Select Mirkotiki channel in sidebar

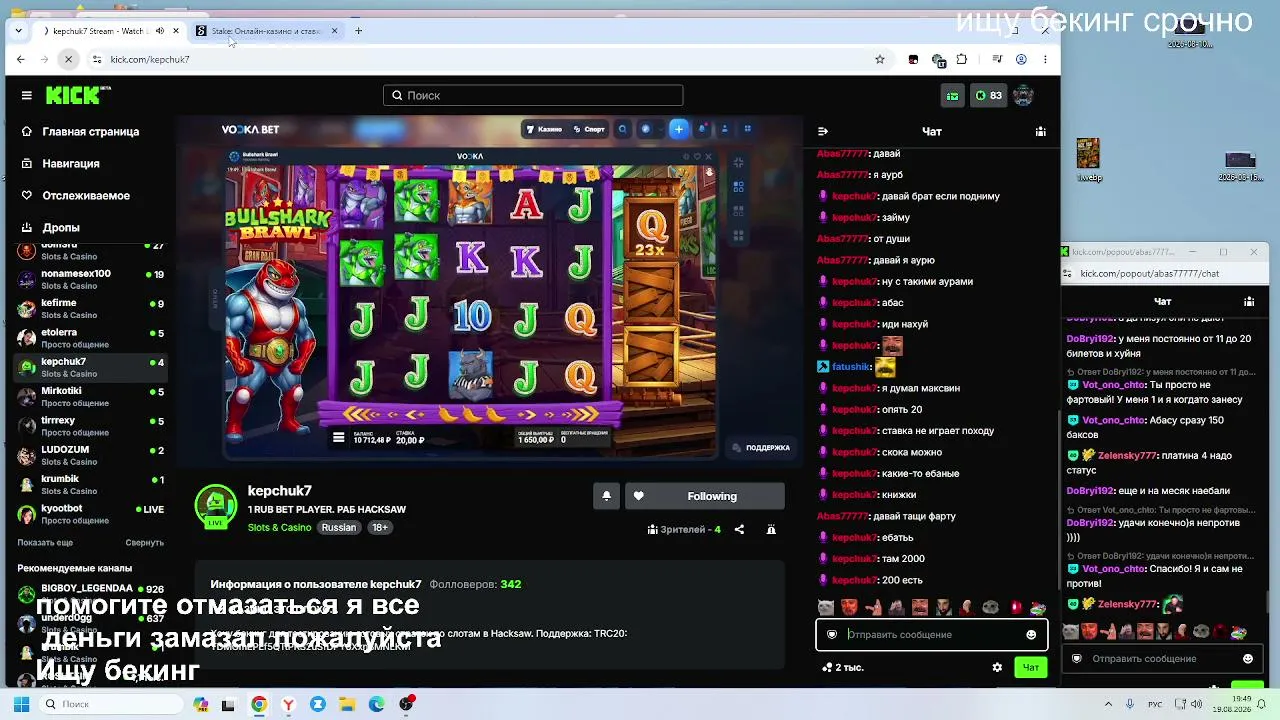90,396
